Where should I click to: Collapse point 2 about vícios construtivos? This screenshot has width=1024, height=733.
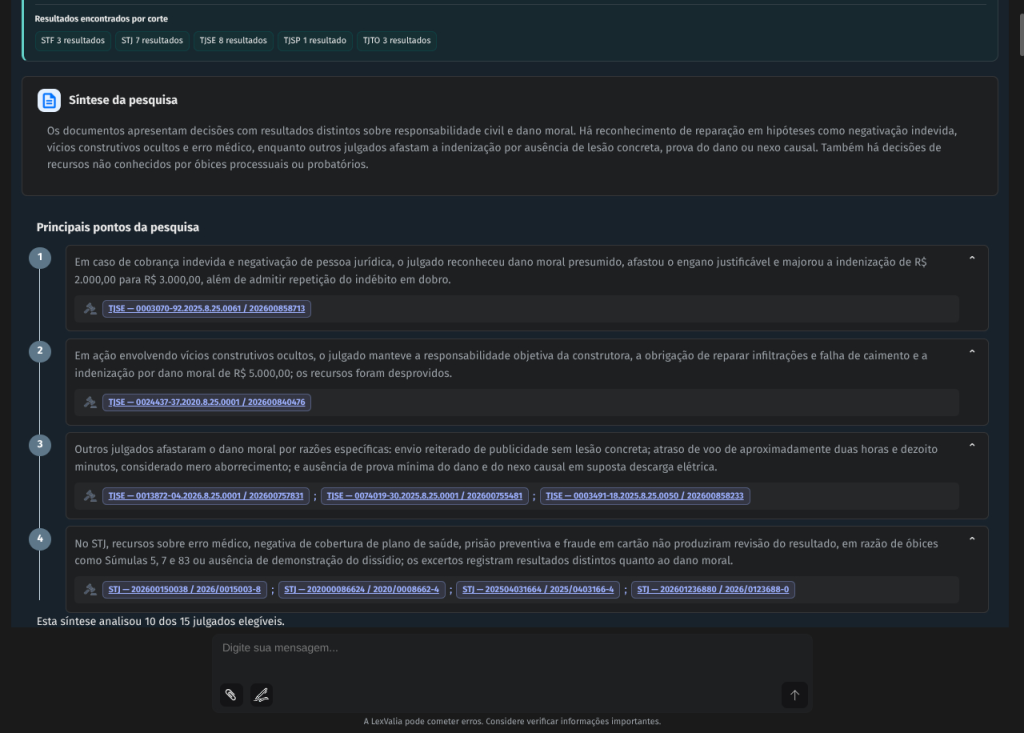point(972,351)
